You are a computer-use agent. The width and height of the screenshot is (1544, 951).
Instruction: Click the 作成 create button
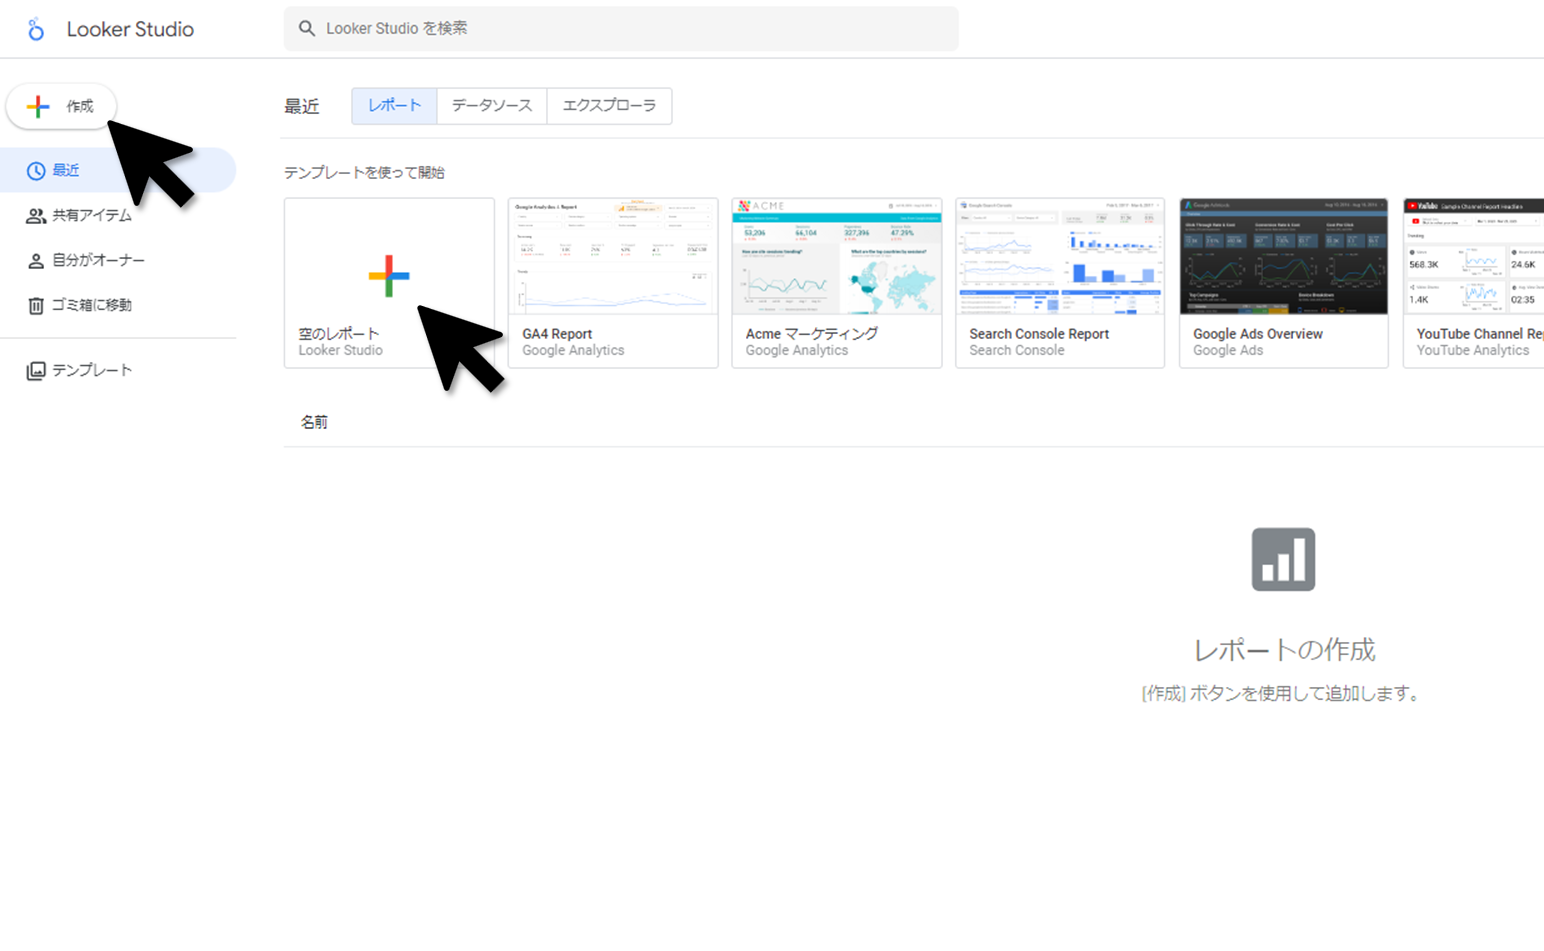(61, 106)
